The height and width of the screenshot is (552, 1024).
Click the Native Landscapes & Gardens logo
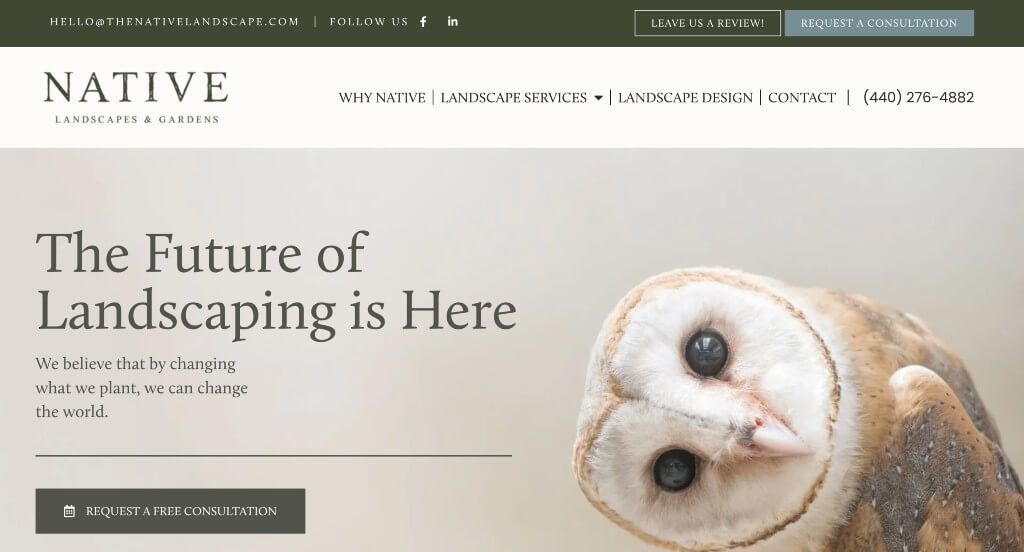(136, 97)
